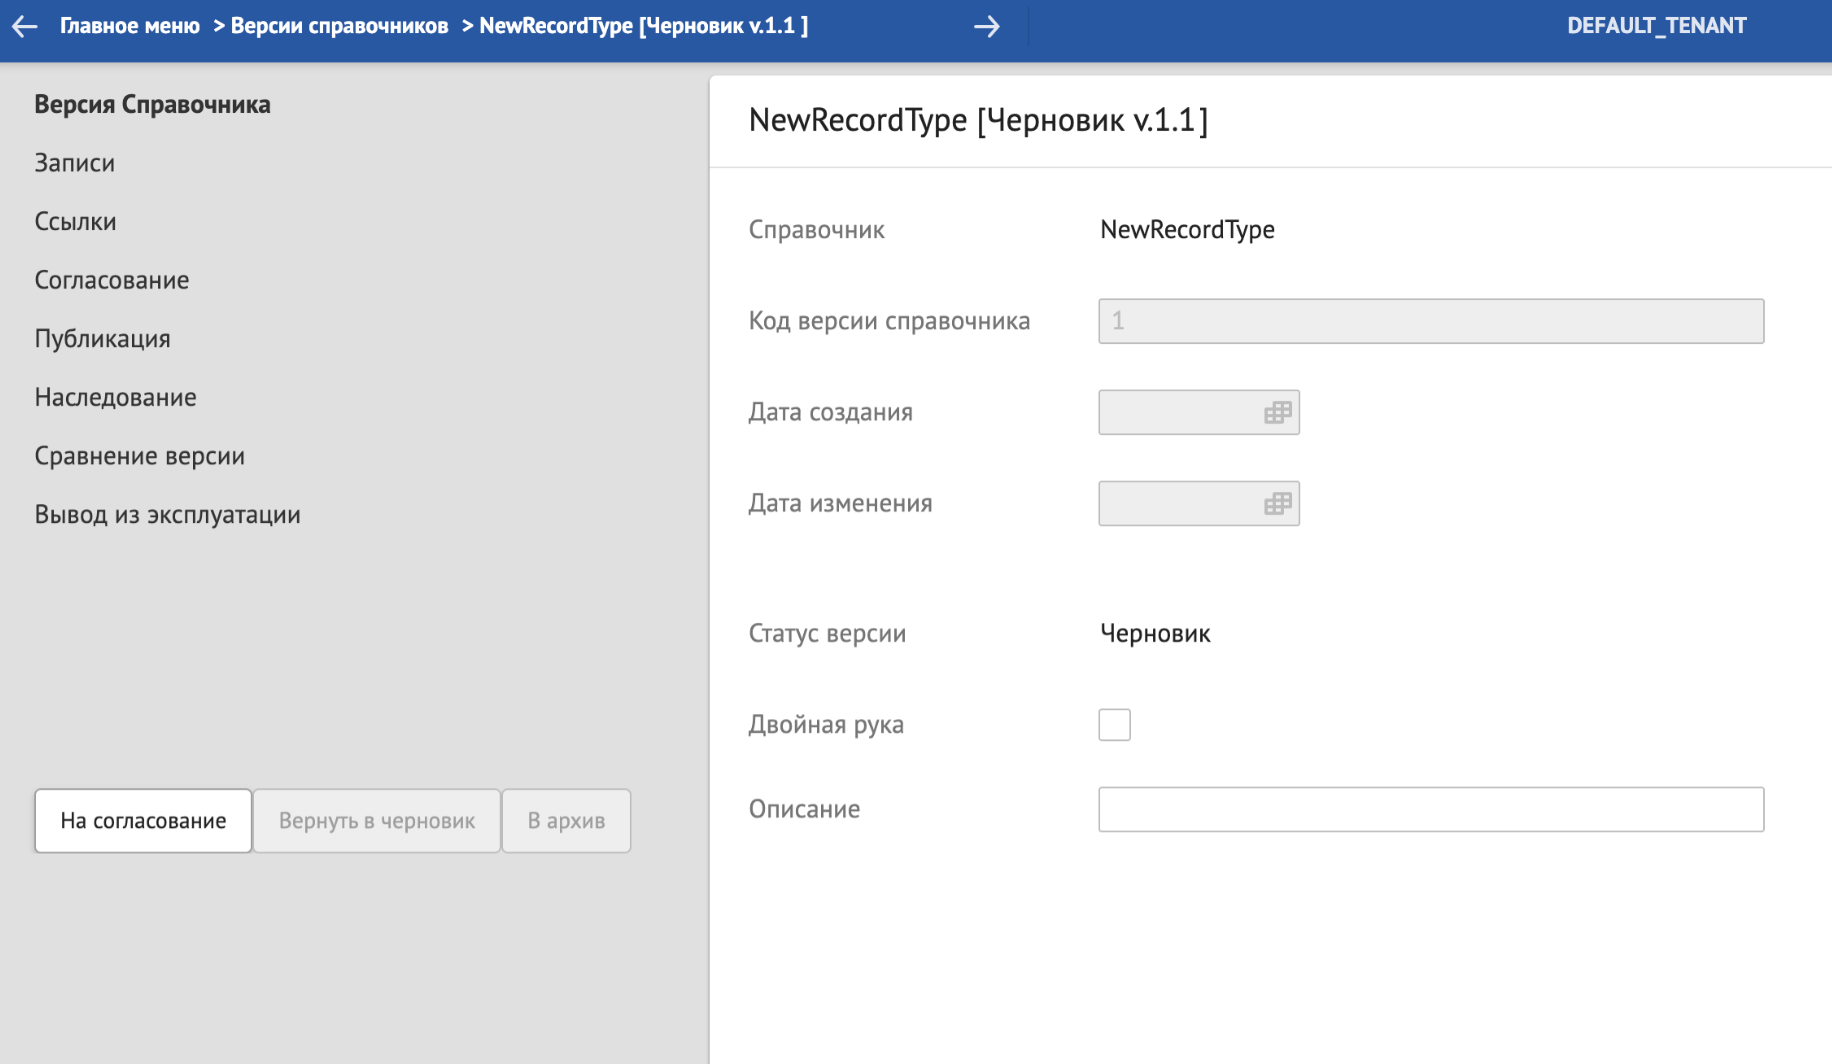The image size is (1832, 1064).
Task: Open the Записи section
Action: click(75, 163)
